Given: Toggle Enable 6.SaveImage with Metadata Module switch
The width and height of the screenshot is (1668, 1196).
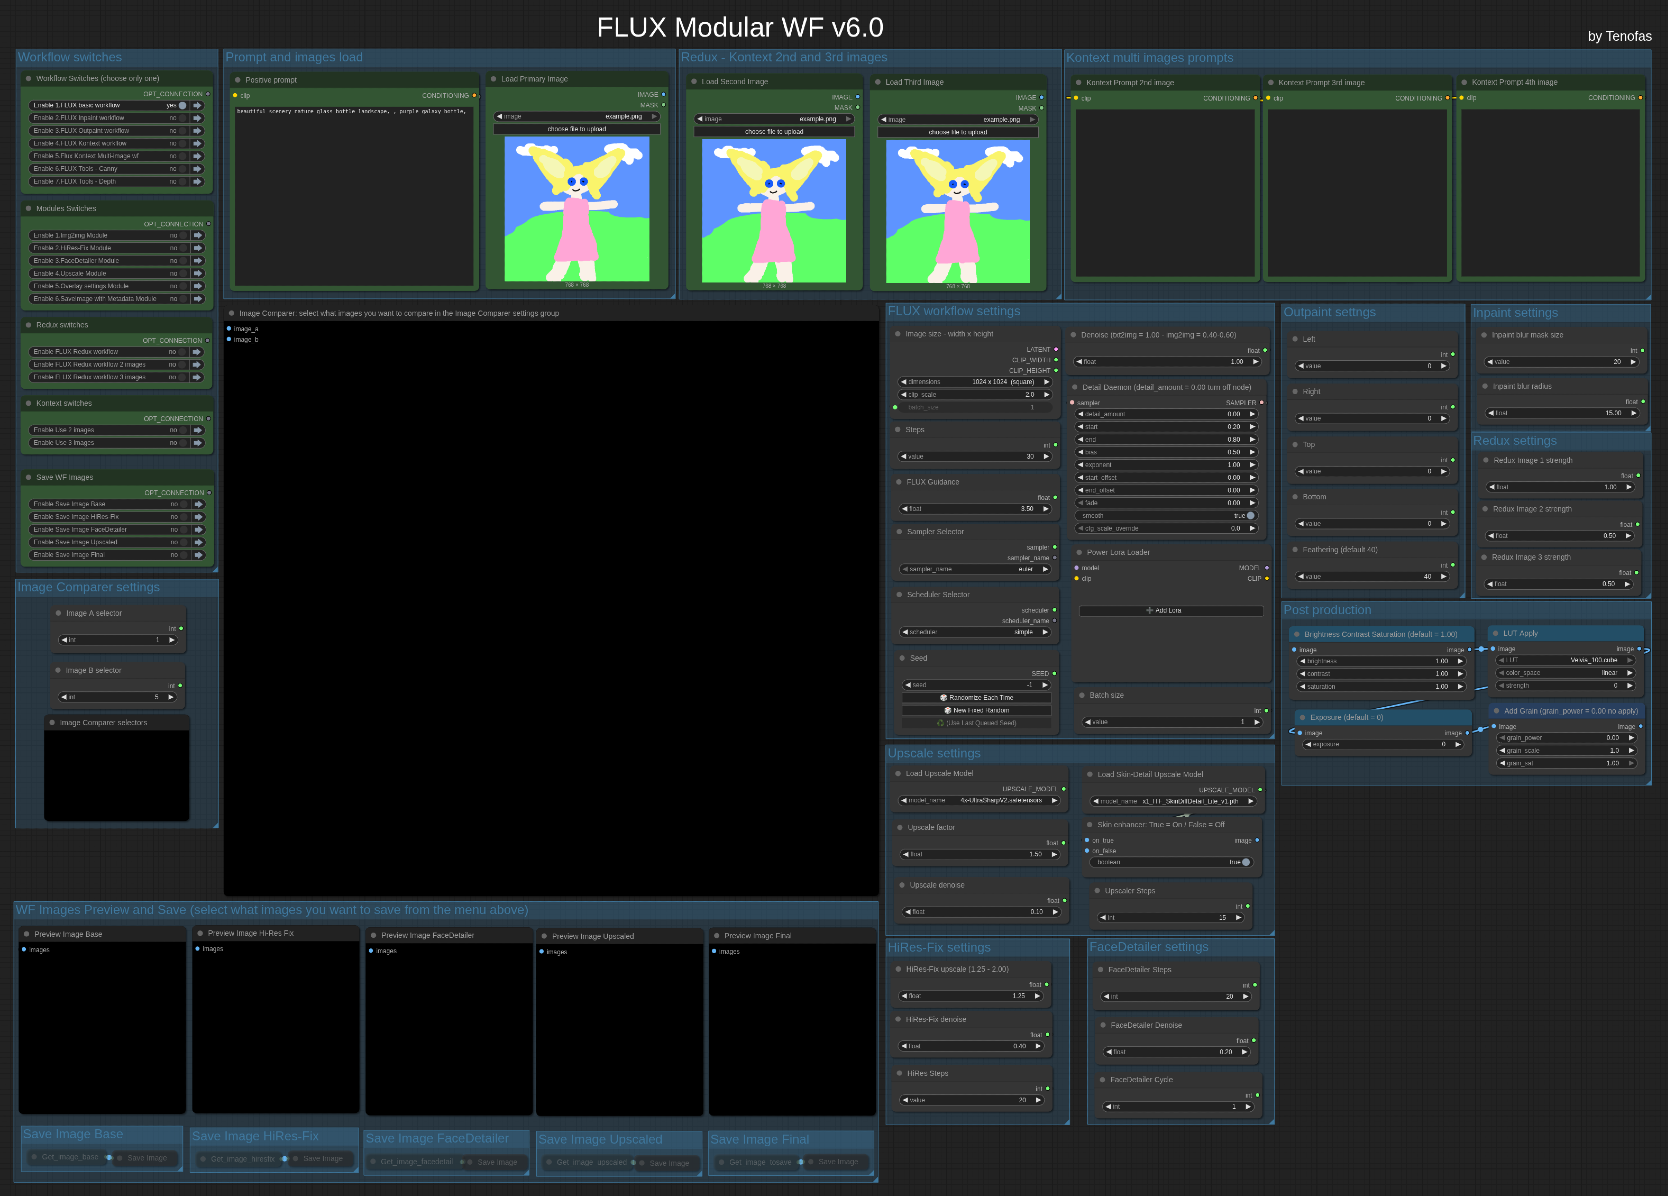Looking at the screenshot, I should pos(183,299).
